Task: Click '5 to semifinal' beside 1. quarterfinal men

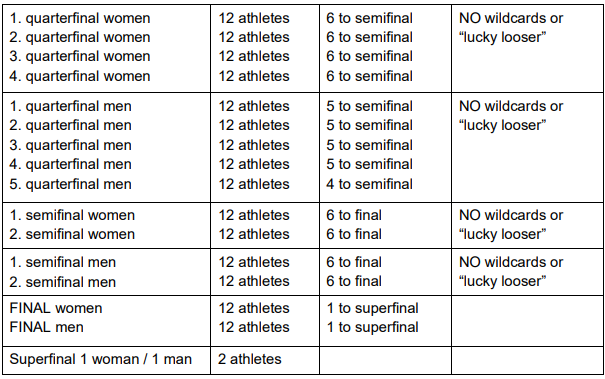Action: 369,106
